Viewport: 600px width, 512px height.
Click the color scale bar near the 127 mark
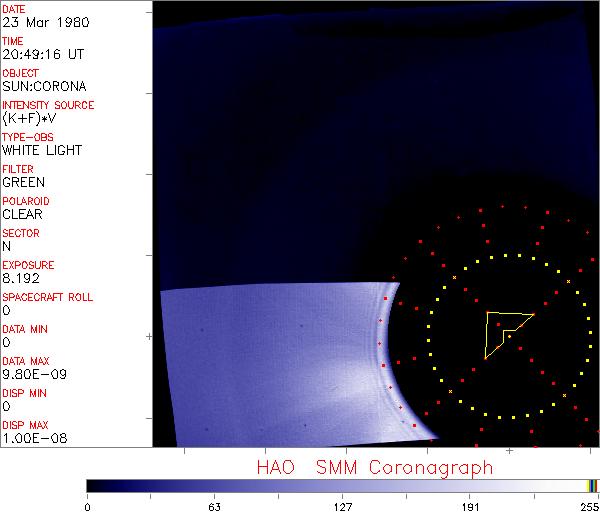pos(342,485)
